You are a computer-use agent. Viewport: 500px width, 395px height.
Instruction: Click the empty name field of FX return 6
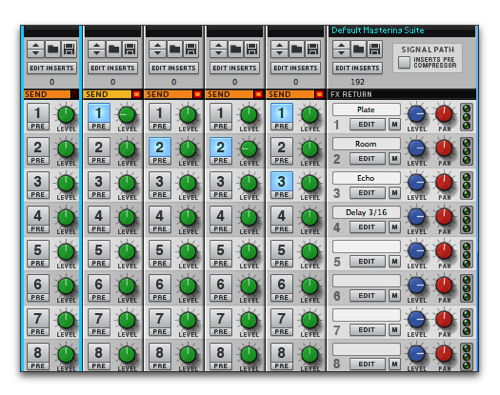click(366, 281)
